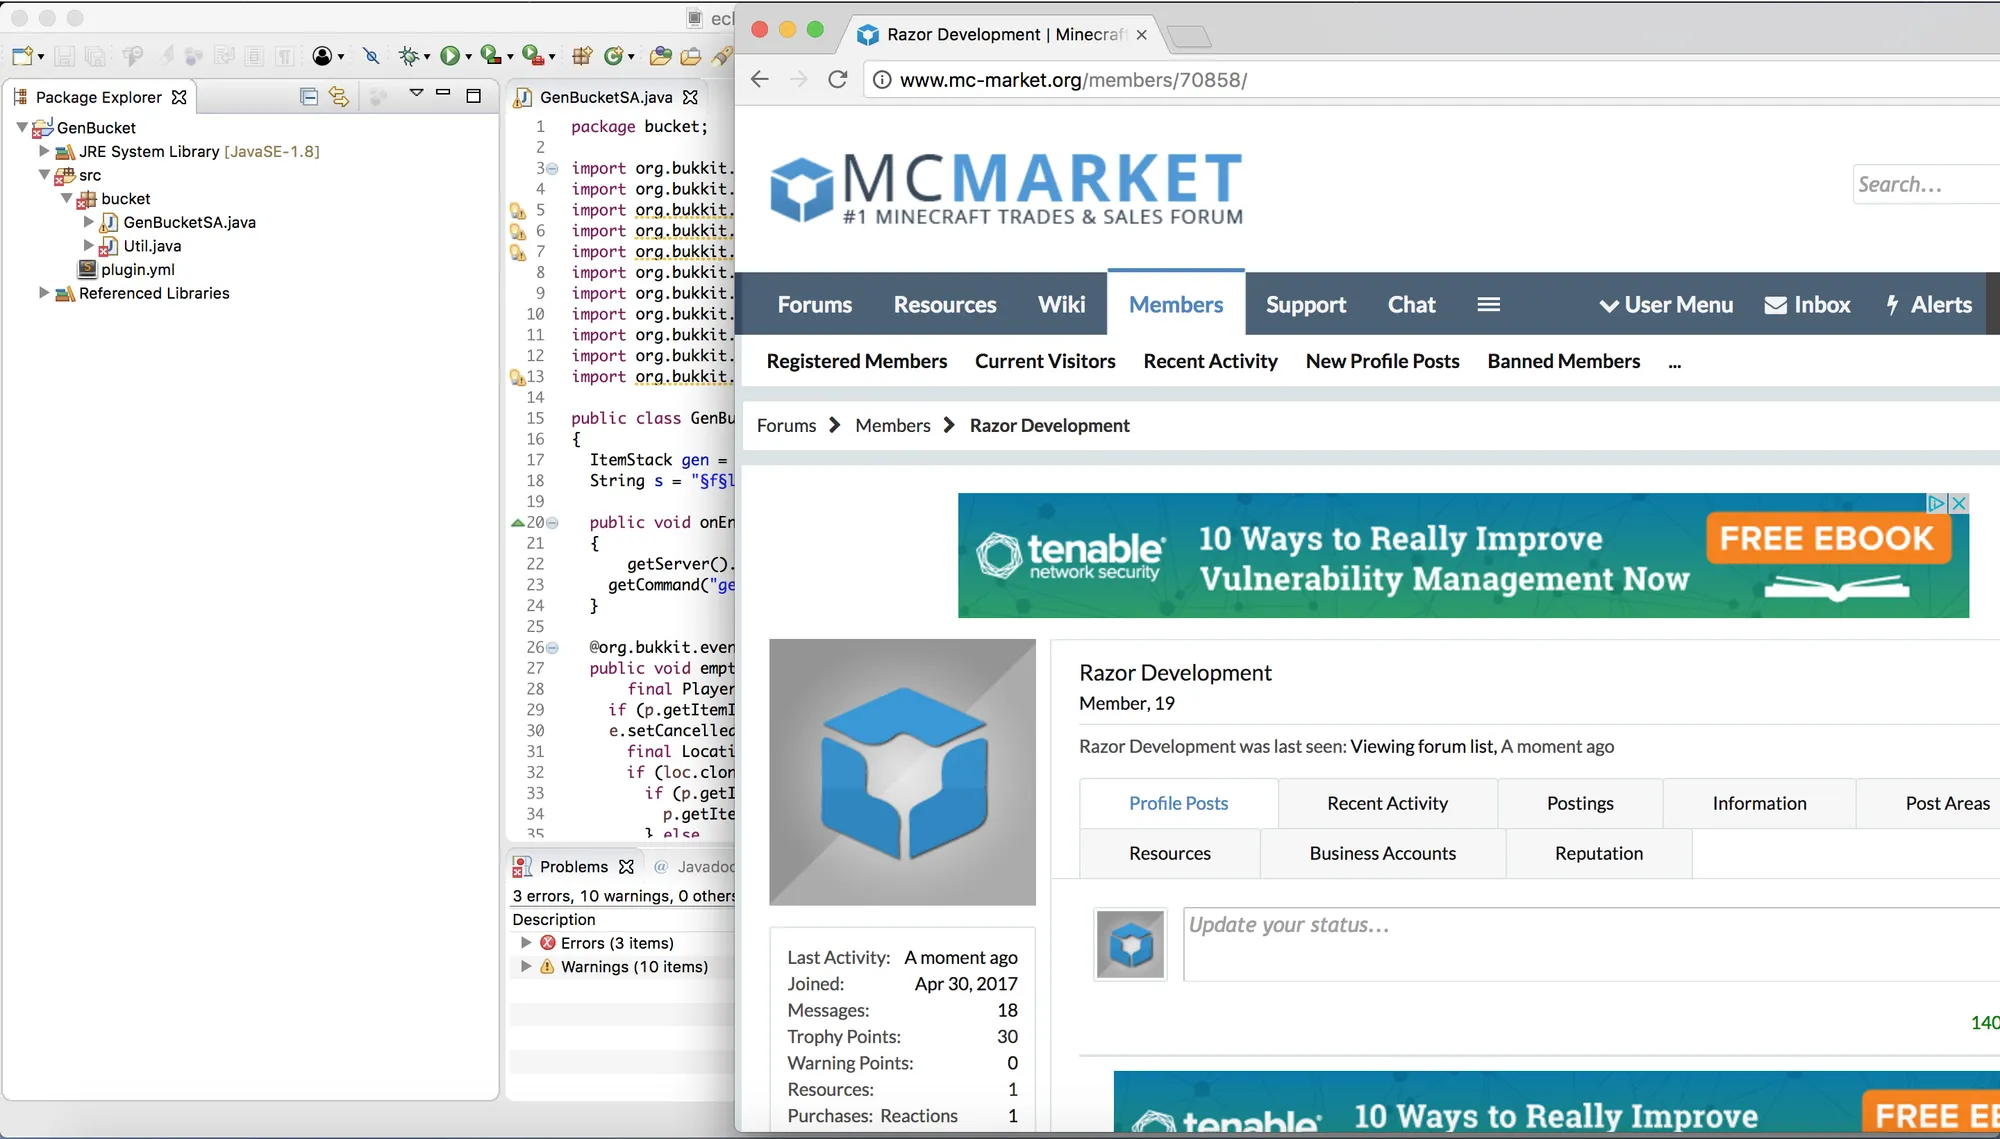Run the program with the green Run icon
This screenshot has height=1139, width=2000.
[449, 56]
